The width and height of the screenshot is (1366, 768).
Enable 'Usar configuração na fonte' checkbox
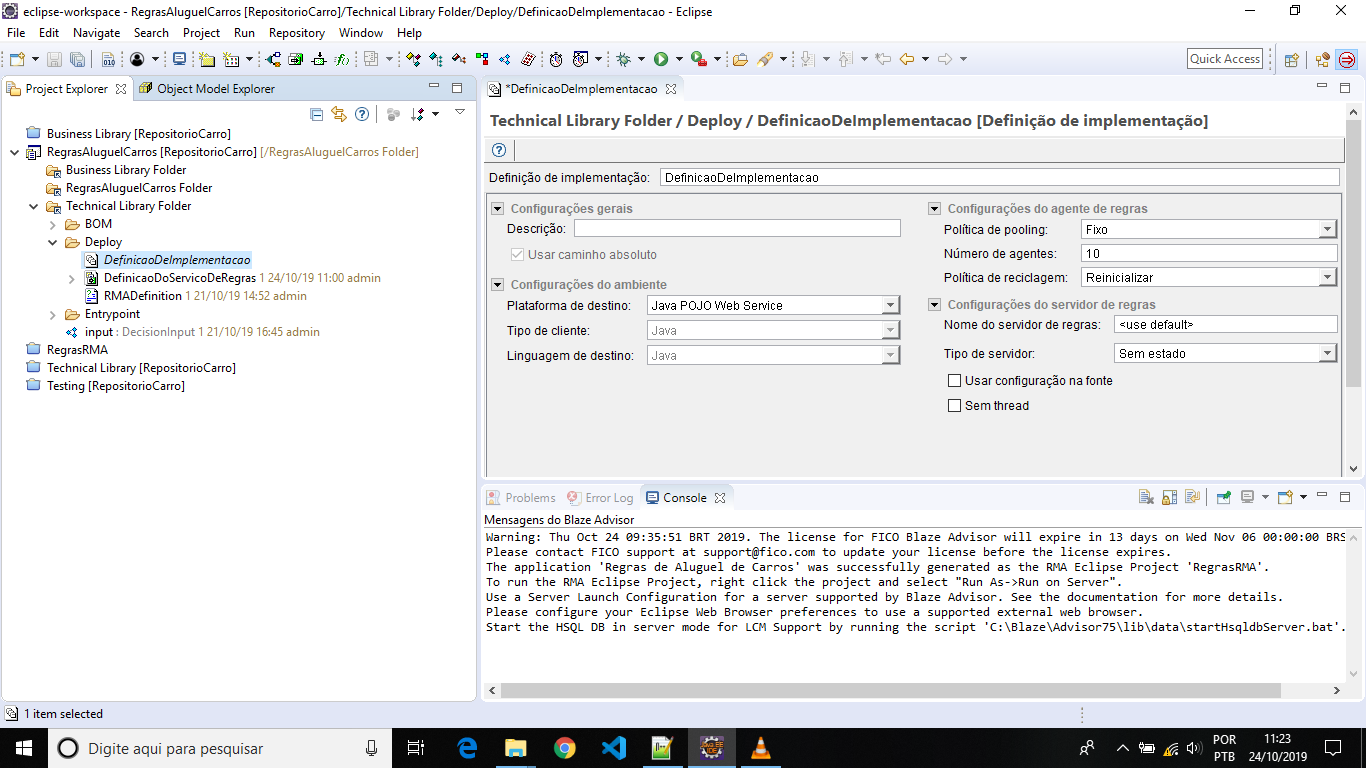coord(955,381)
